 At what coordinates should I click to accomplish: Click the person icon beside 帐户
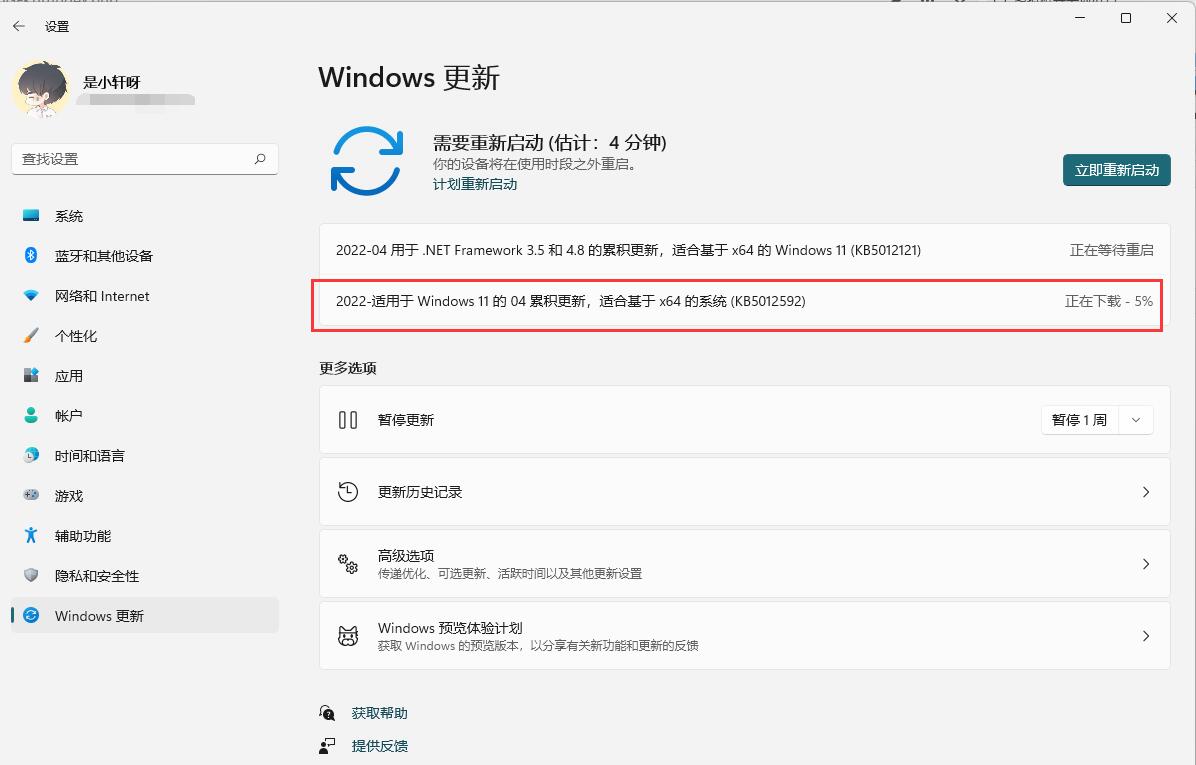click(31, 415)
